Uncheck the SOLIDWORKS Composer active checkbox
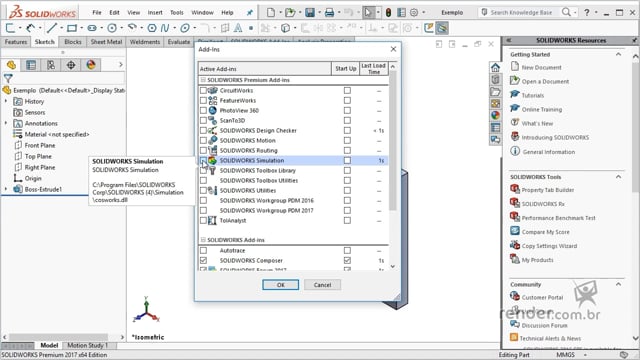The image size is (640, 360). [x=203, y=260]
